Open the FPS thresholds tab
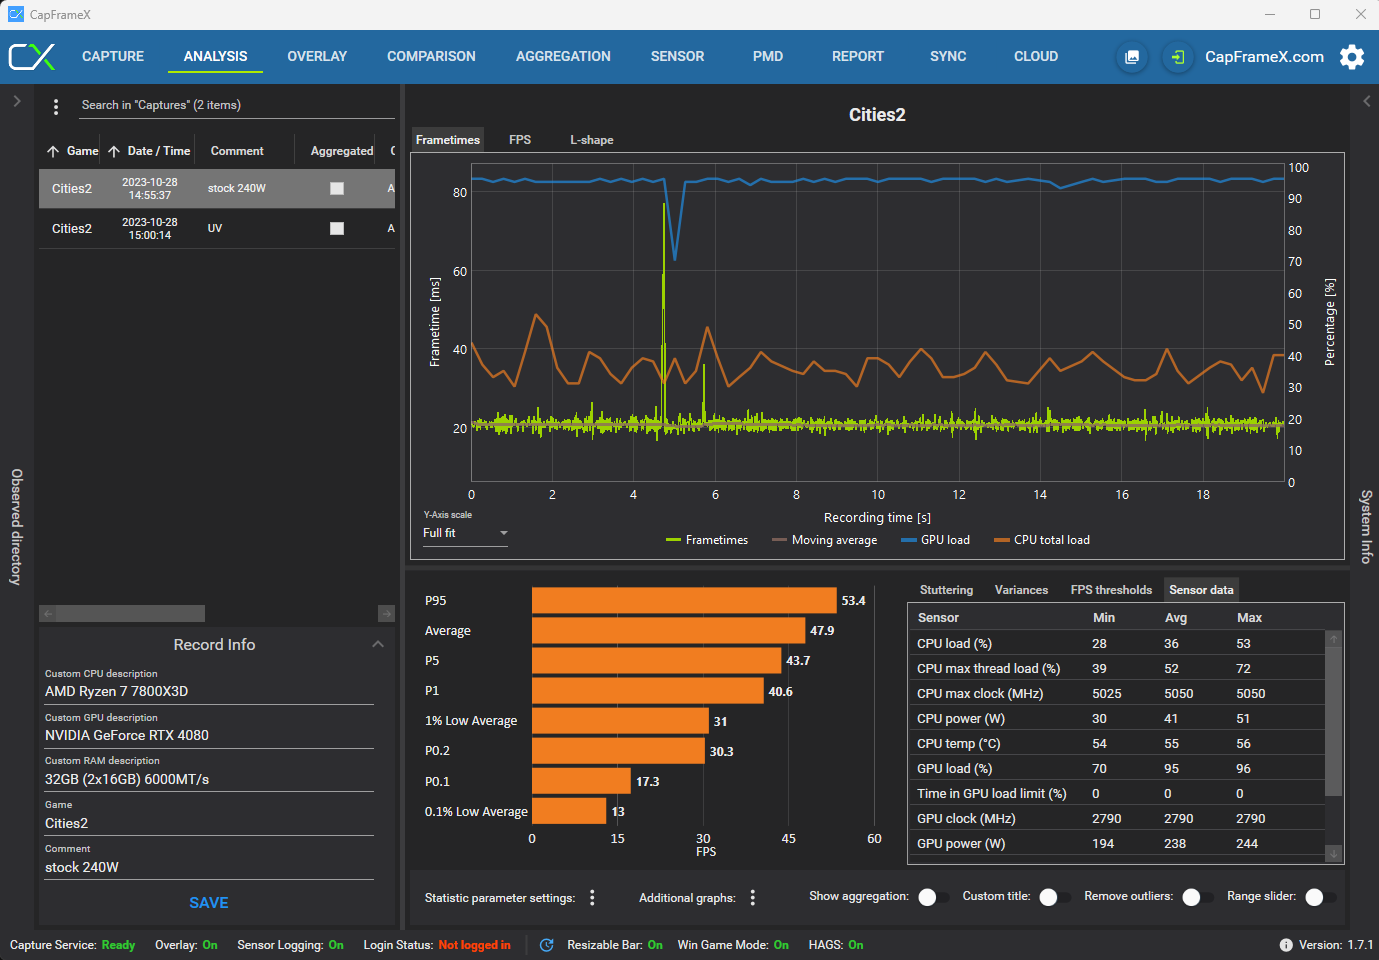1379x960 pixels. [1111, 590]
